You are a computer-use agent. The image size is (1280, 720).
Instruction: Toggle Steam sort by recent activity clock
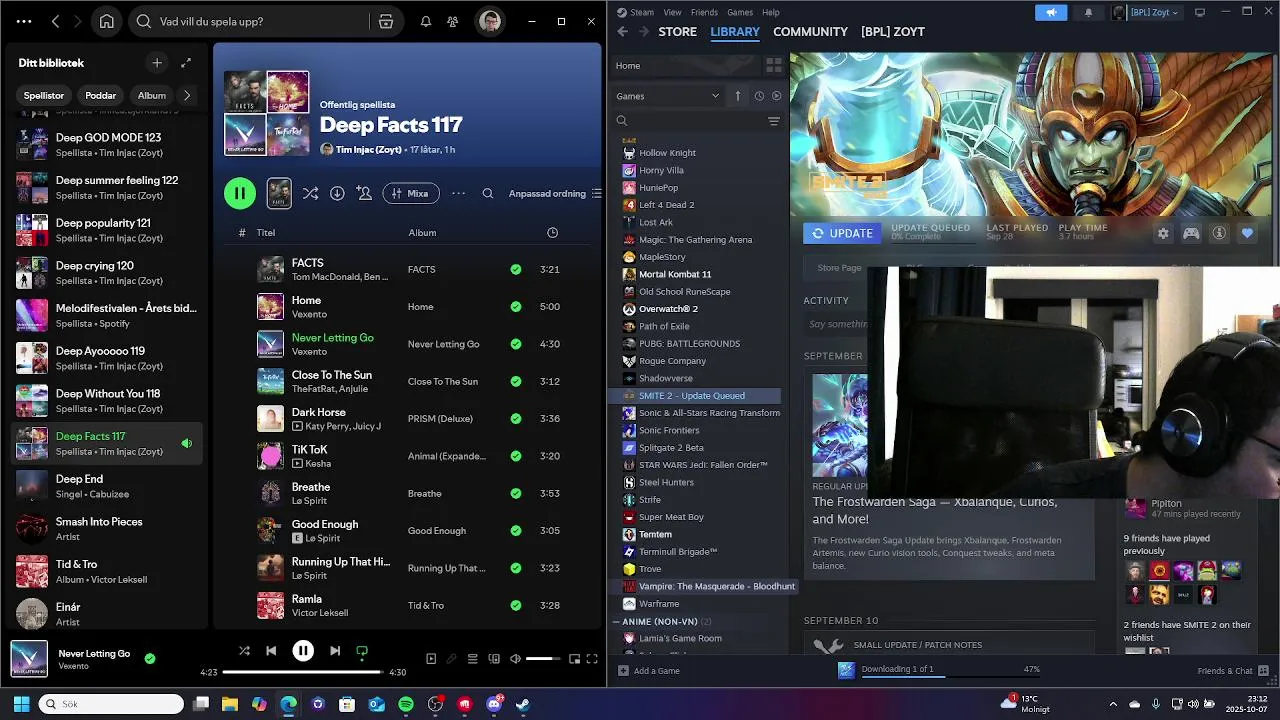pos(759,96)
